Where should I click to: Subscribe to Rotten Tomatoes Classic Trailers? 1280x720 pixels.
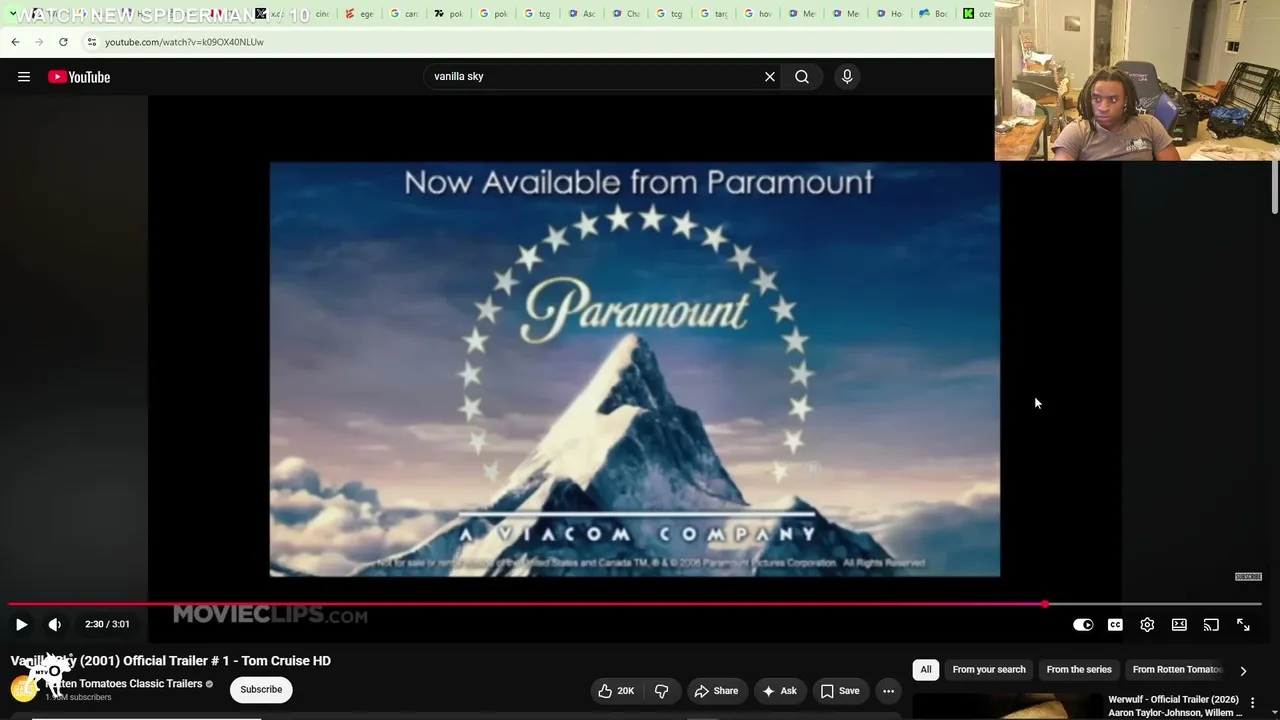coord(261,689)
